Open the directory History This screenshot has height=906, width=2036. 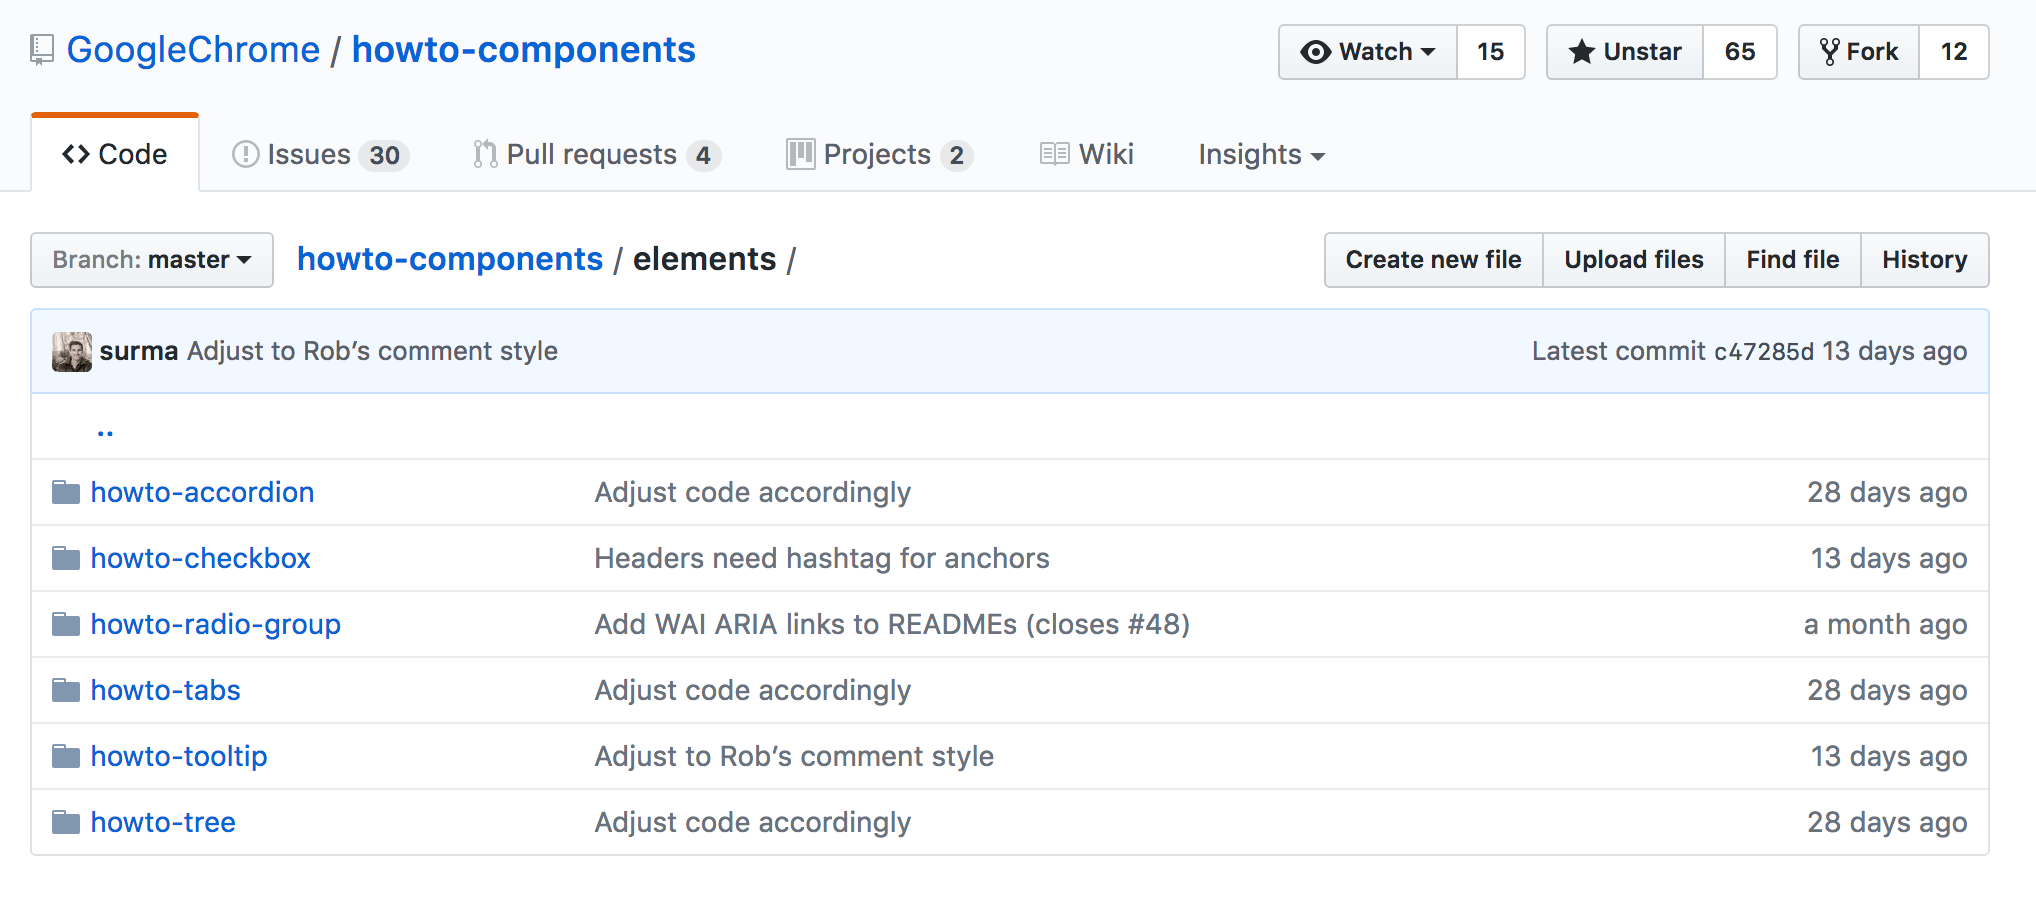[1925, 260]
